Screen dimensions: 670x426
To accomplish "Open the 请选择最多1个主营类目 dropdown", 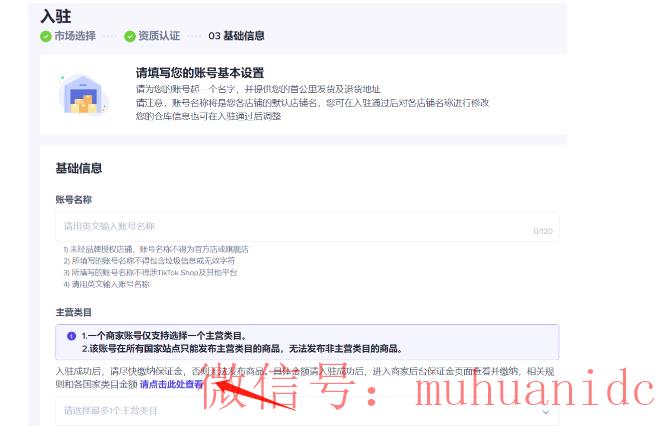I will click(x=307, y=411).
